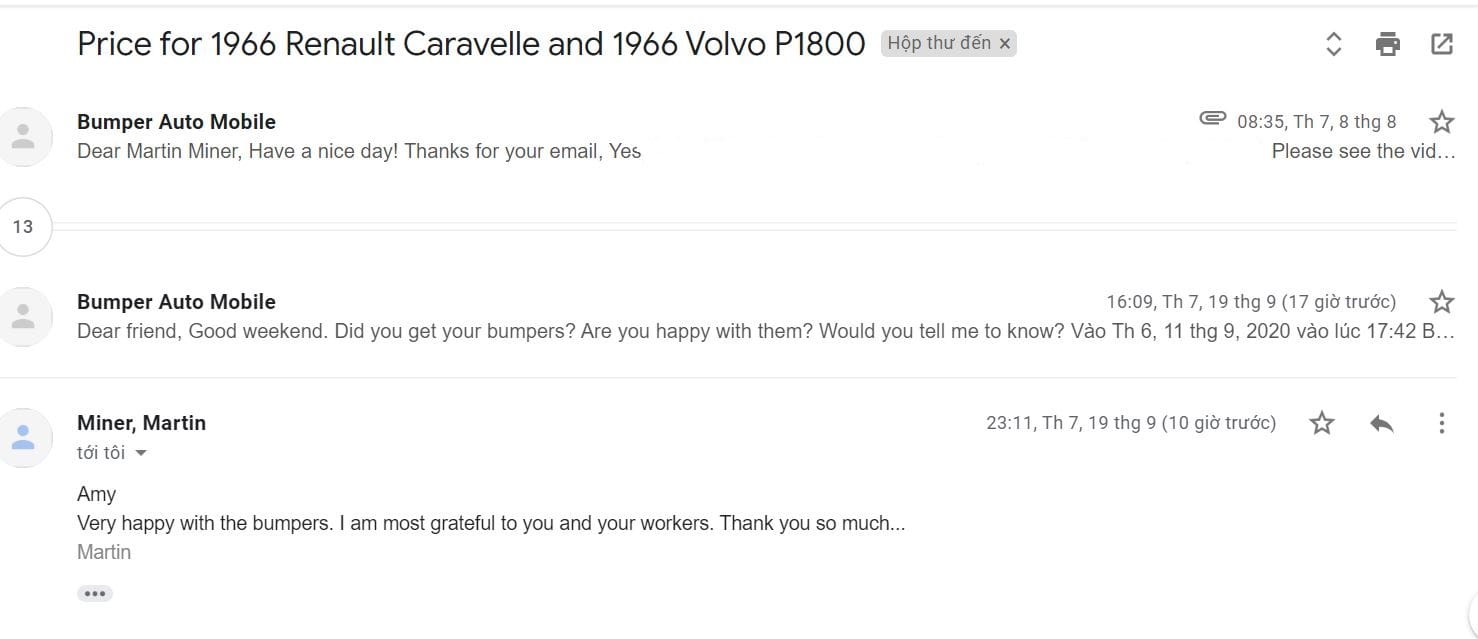
Task: Click the Hộp thư đến label tag
Action: pos(938,43)
